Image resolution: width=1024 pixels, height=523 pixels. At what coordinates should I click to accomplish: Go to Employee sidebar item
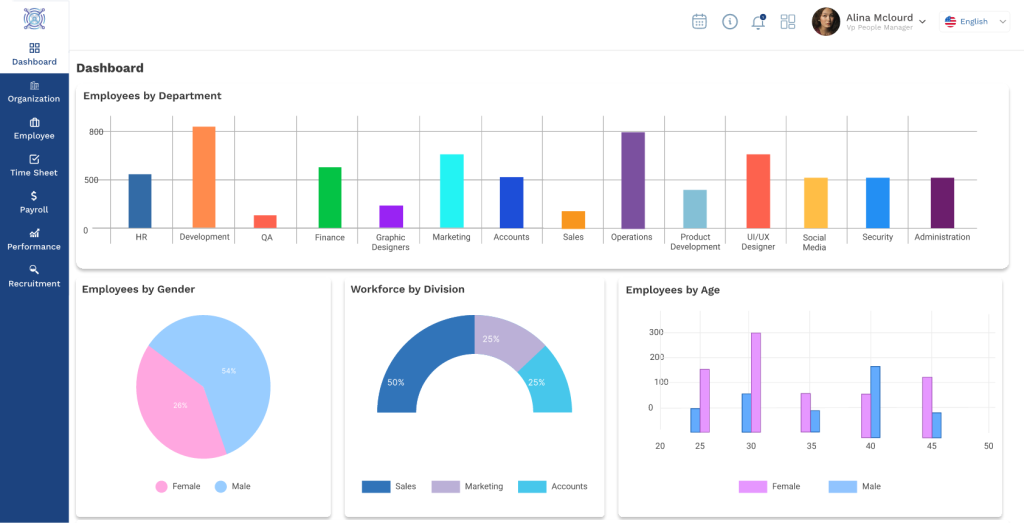coord(34,129)
